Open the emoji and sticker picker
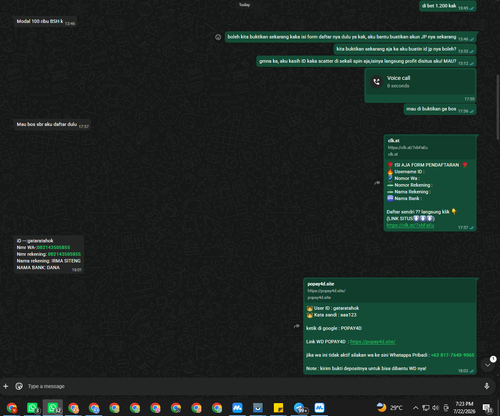The height and width of the screenshot is (416, 500). (19, 386)
